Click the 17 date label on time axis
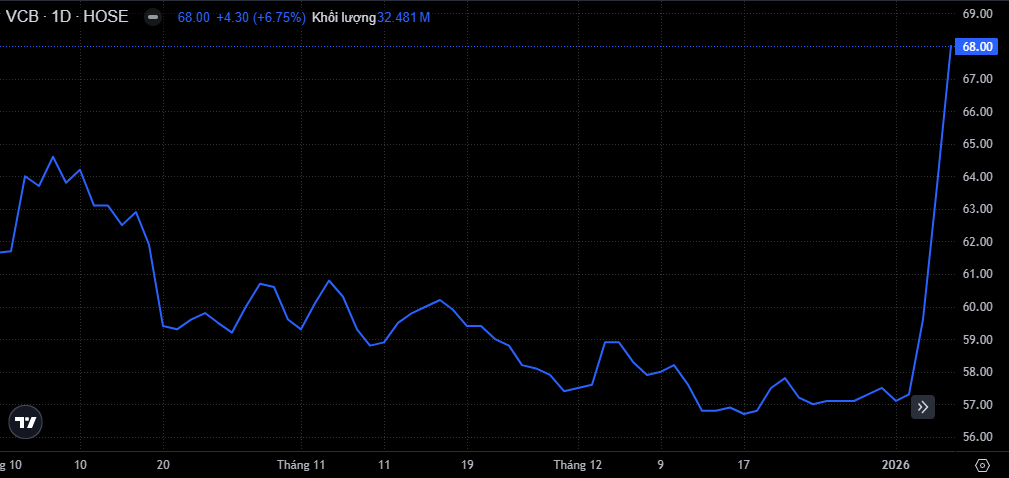 744,465
